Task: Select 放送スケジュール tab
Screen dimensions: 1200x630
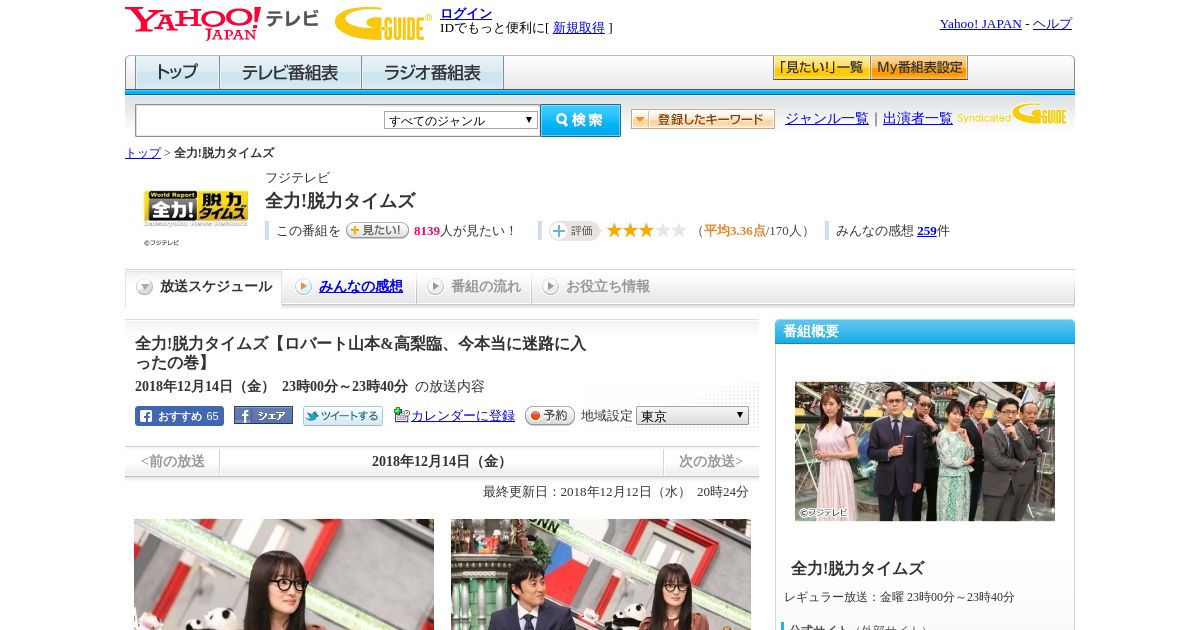Action: tap(204, 287)
